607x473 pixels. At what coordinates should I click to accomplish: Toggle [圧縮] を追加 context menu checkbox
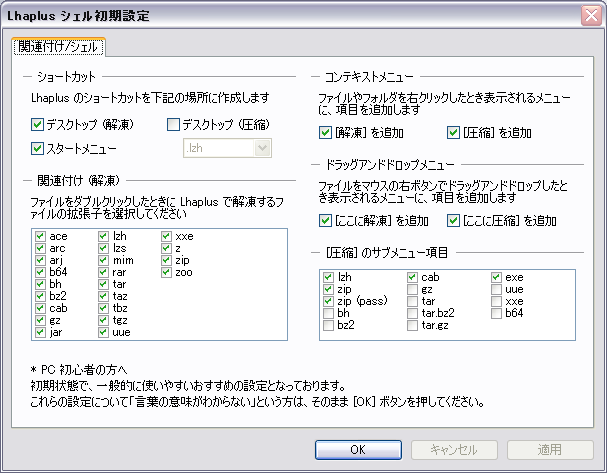coord(453,133)
